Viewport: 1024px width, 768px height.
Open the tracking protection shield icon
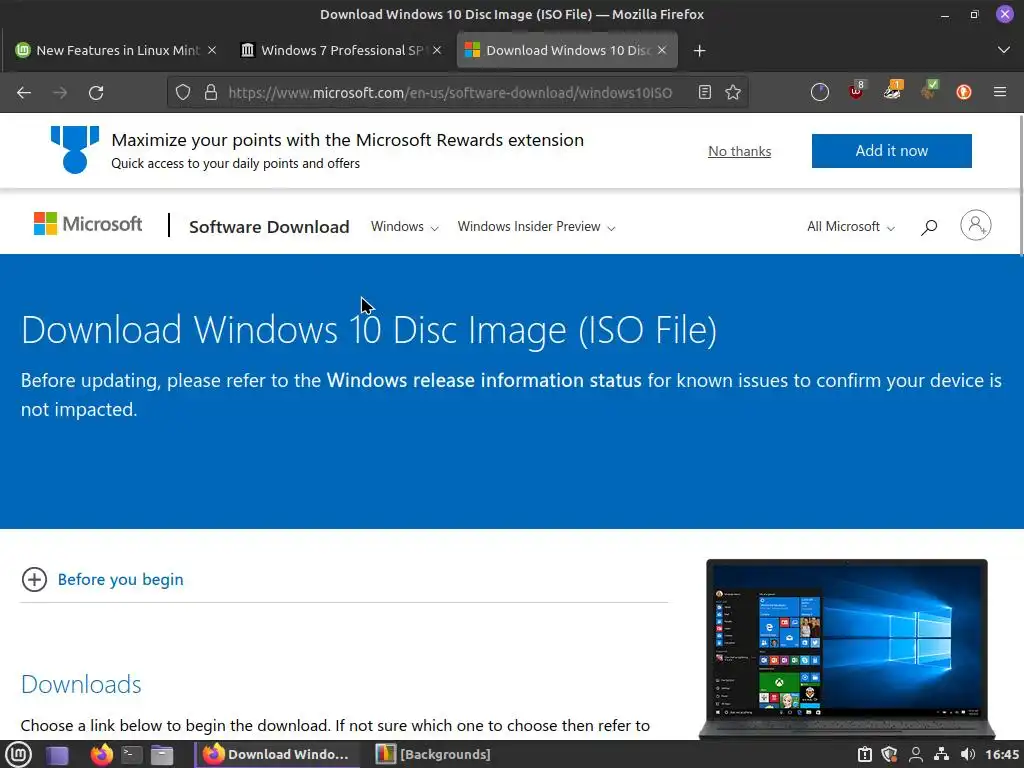point(183,93)
